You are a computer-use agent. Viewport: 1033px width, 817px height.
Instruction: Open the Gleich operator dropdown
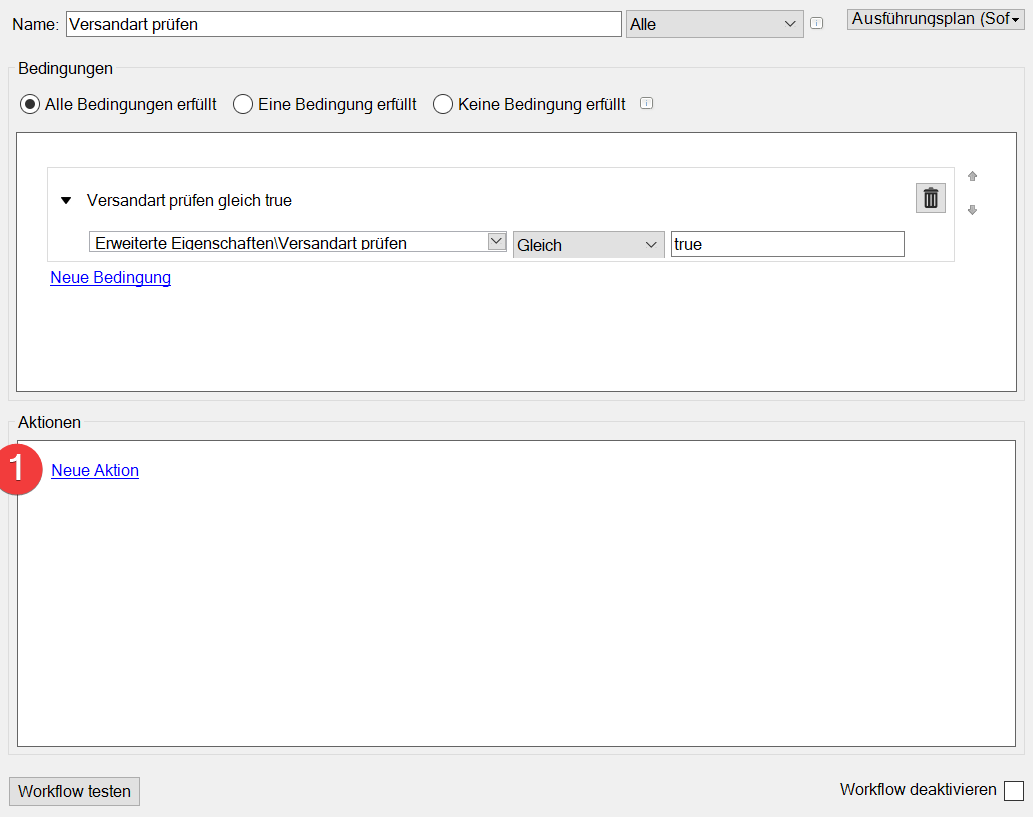pos(588,245)
